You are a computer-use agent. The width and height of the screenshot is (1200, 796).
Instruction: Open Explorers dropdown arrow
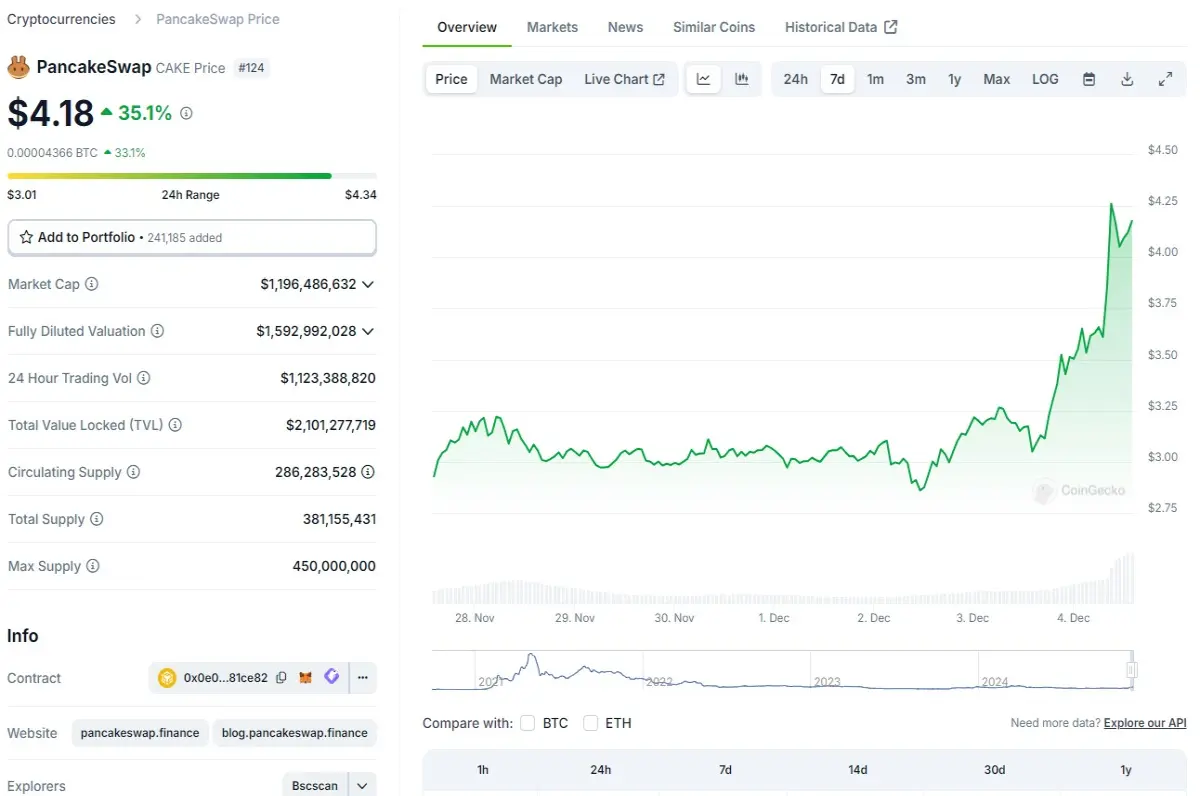(362, 785)
